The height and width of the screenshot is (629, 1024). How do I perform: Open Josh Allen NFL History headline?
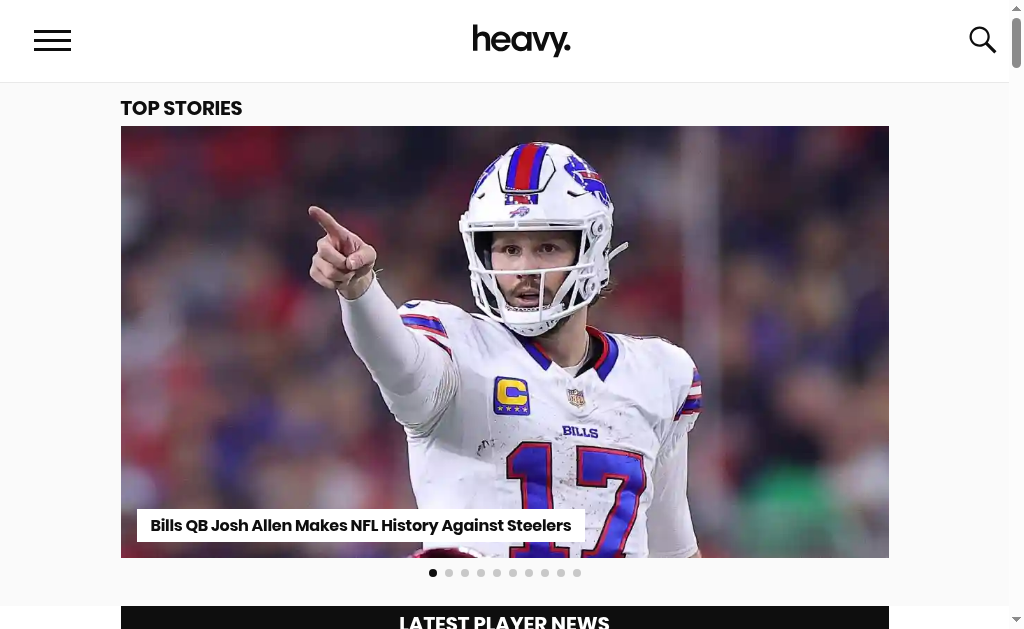pyautogui.click(x=360, y=525)
